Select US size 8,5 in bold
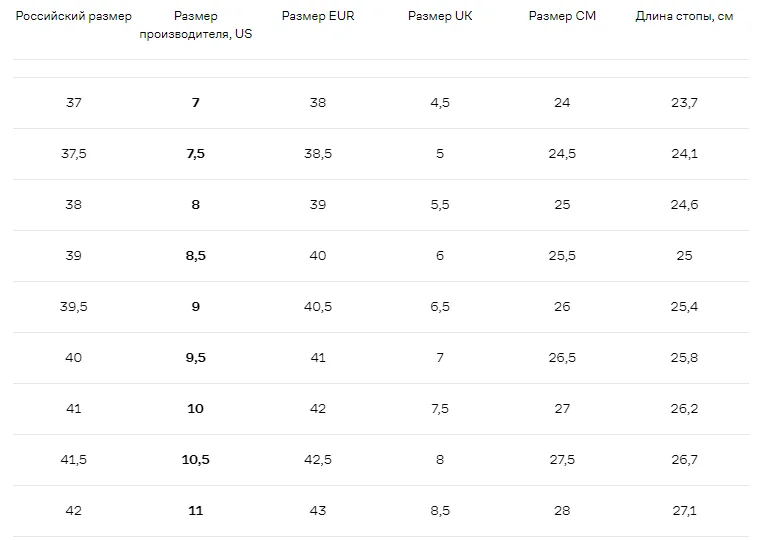This screenshot has width=769, height=540. (x=196, y=256)
